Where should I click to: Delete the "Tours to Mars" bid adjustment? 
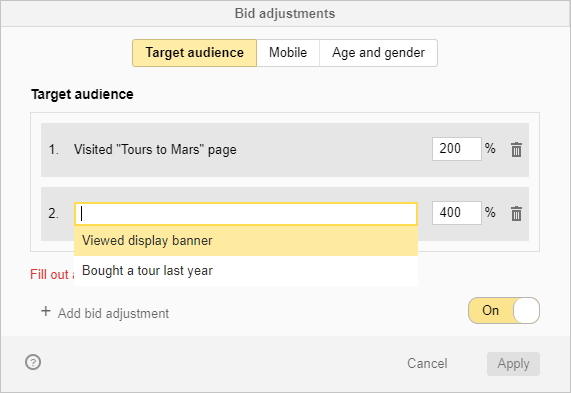(x=516, y=149)
